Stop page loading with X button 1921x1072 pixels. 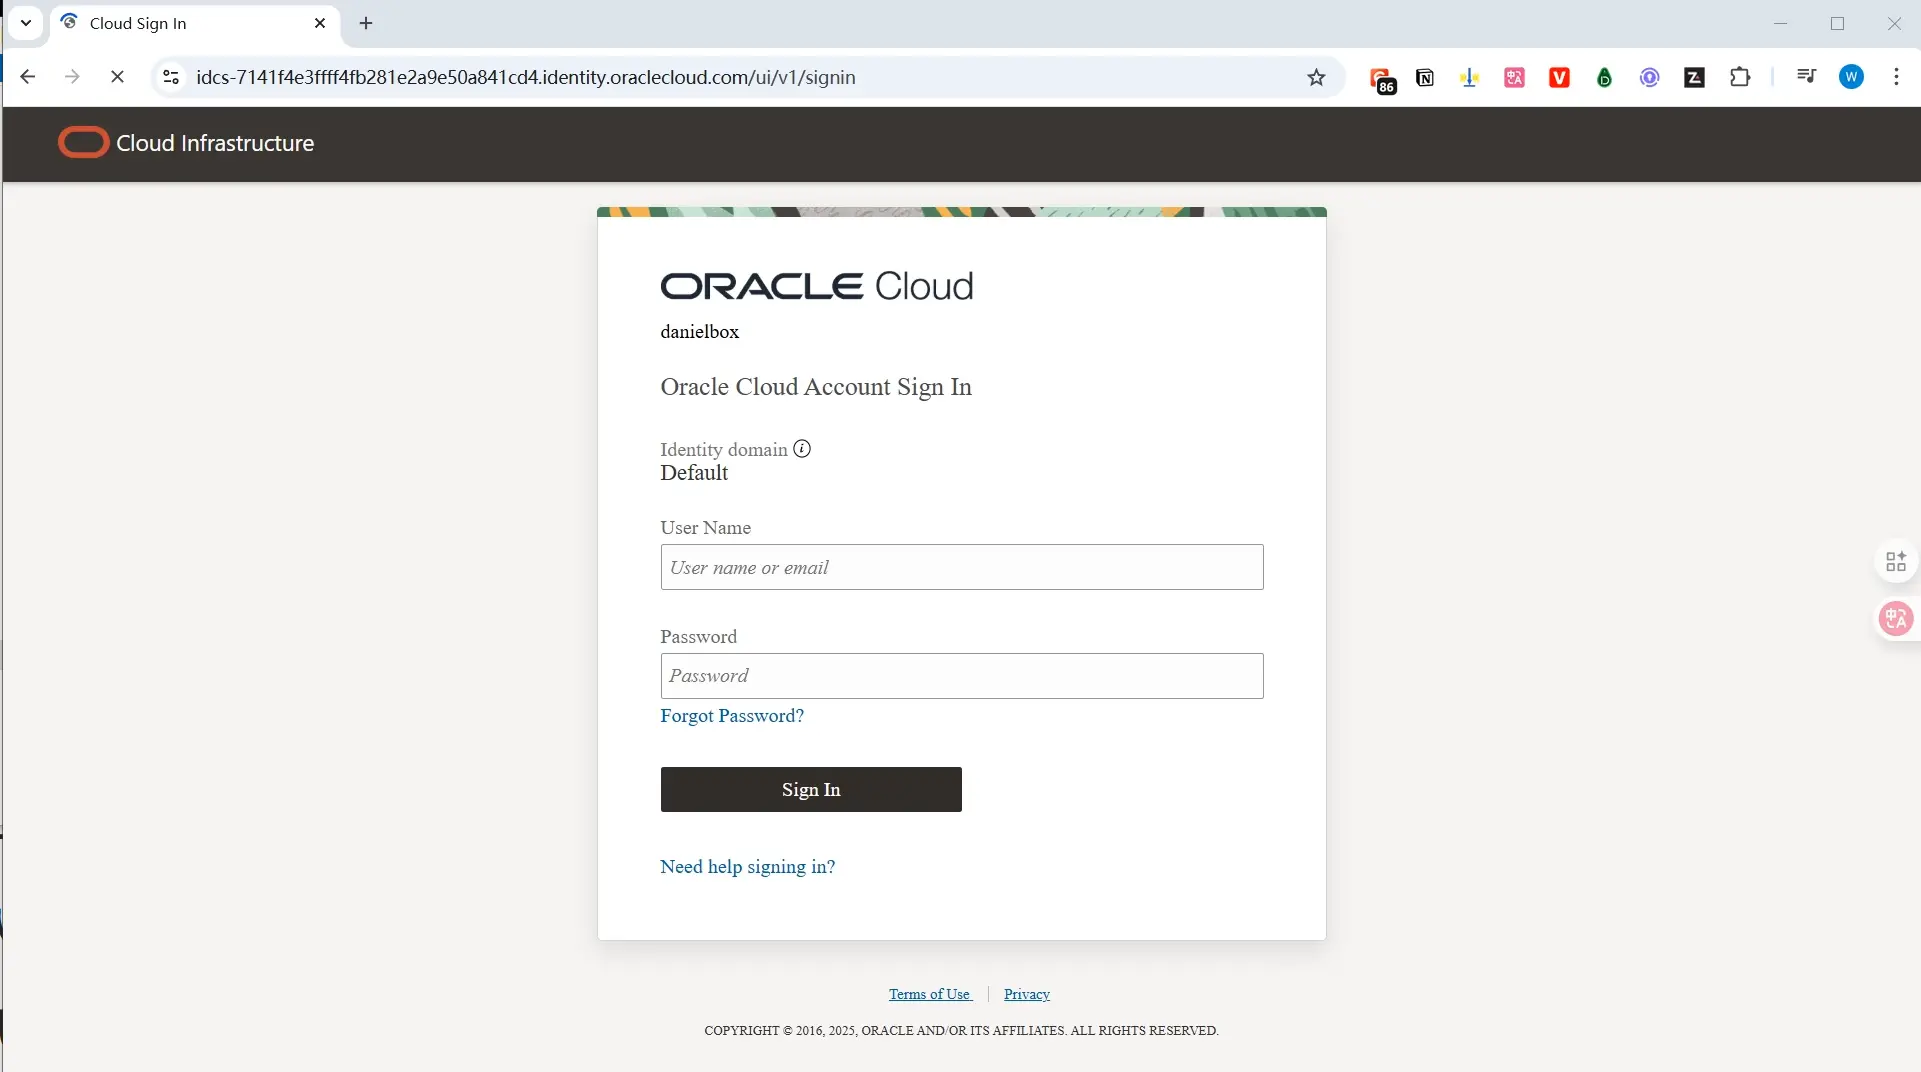click(117, 77)
